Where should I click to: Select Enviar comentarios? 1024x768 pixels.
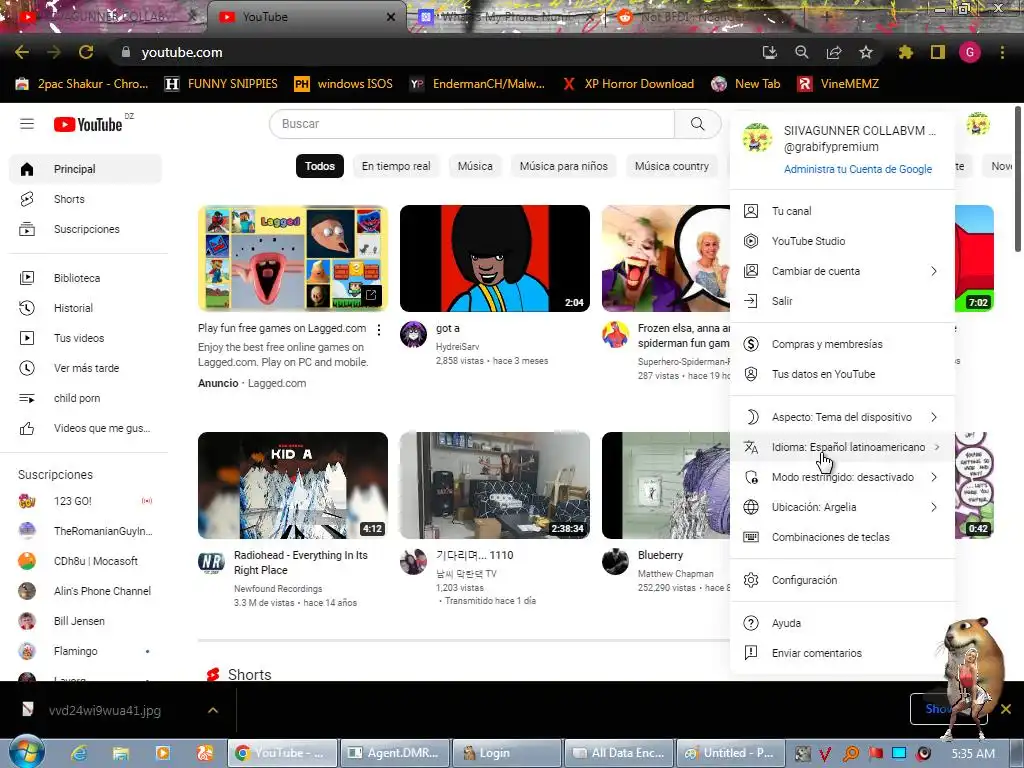842,653
